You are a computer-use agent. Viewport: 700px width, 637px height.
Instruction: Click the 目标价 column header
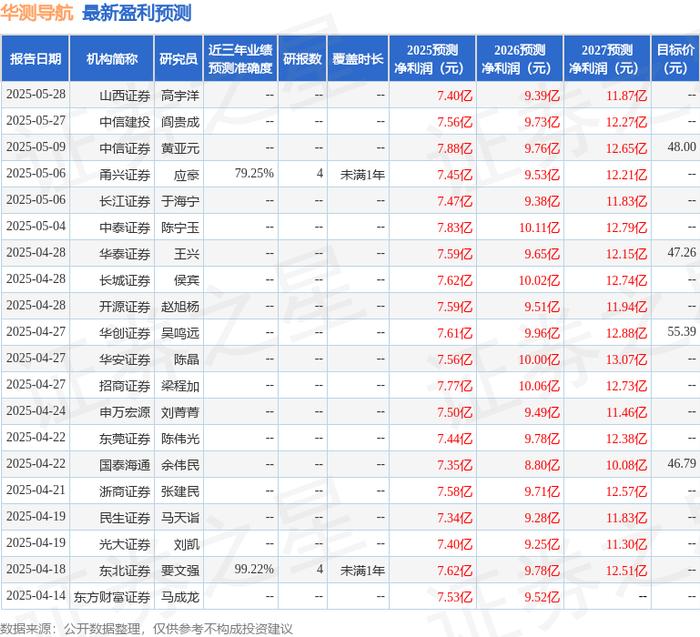coord(675,58)
